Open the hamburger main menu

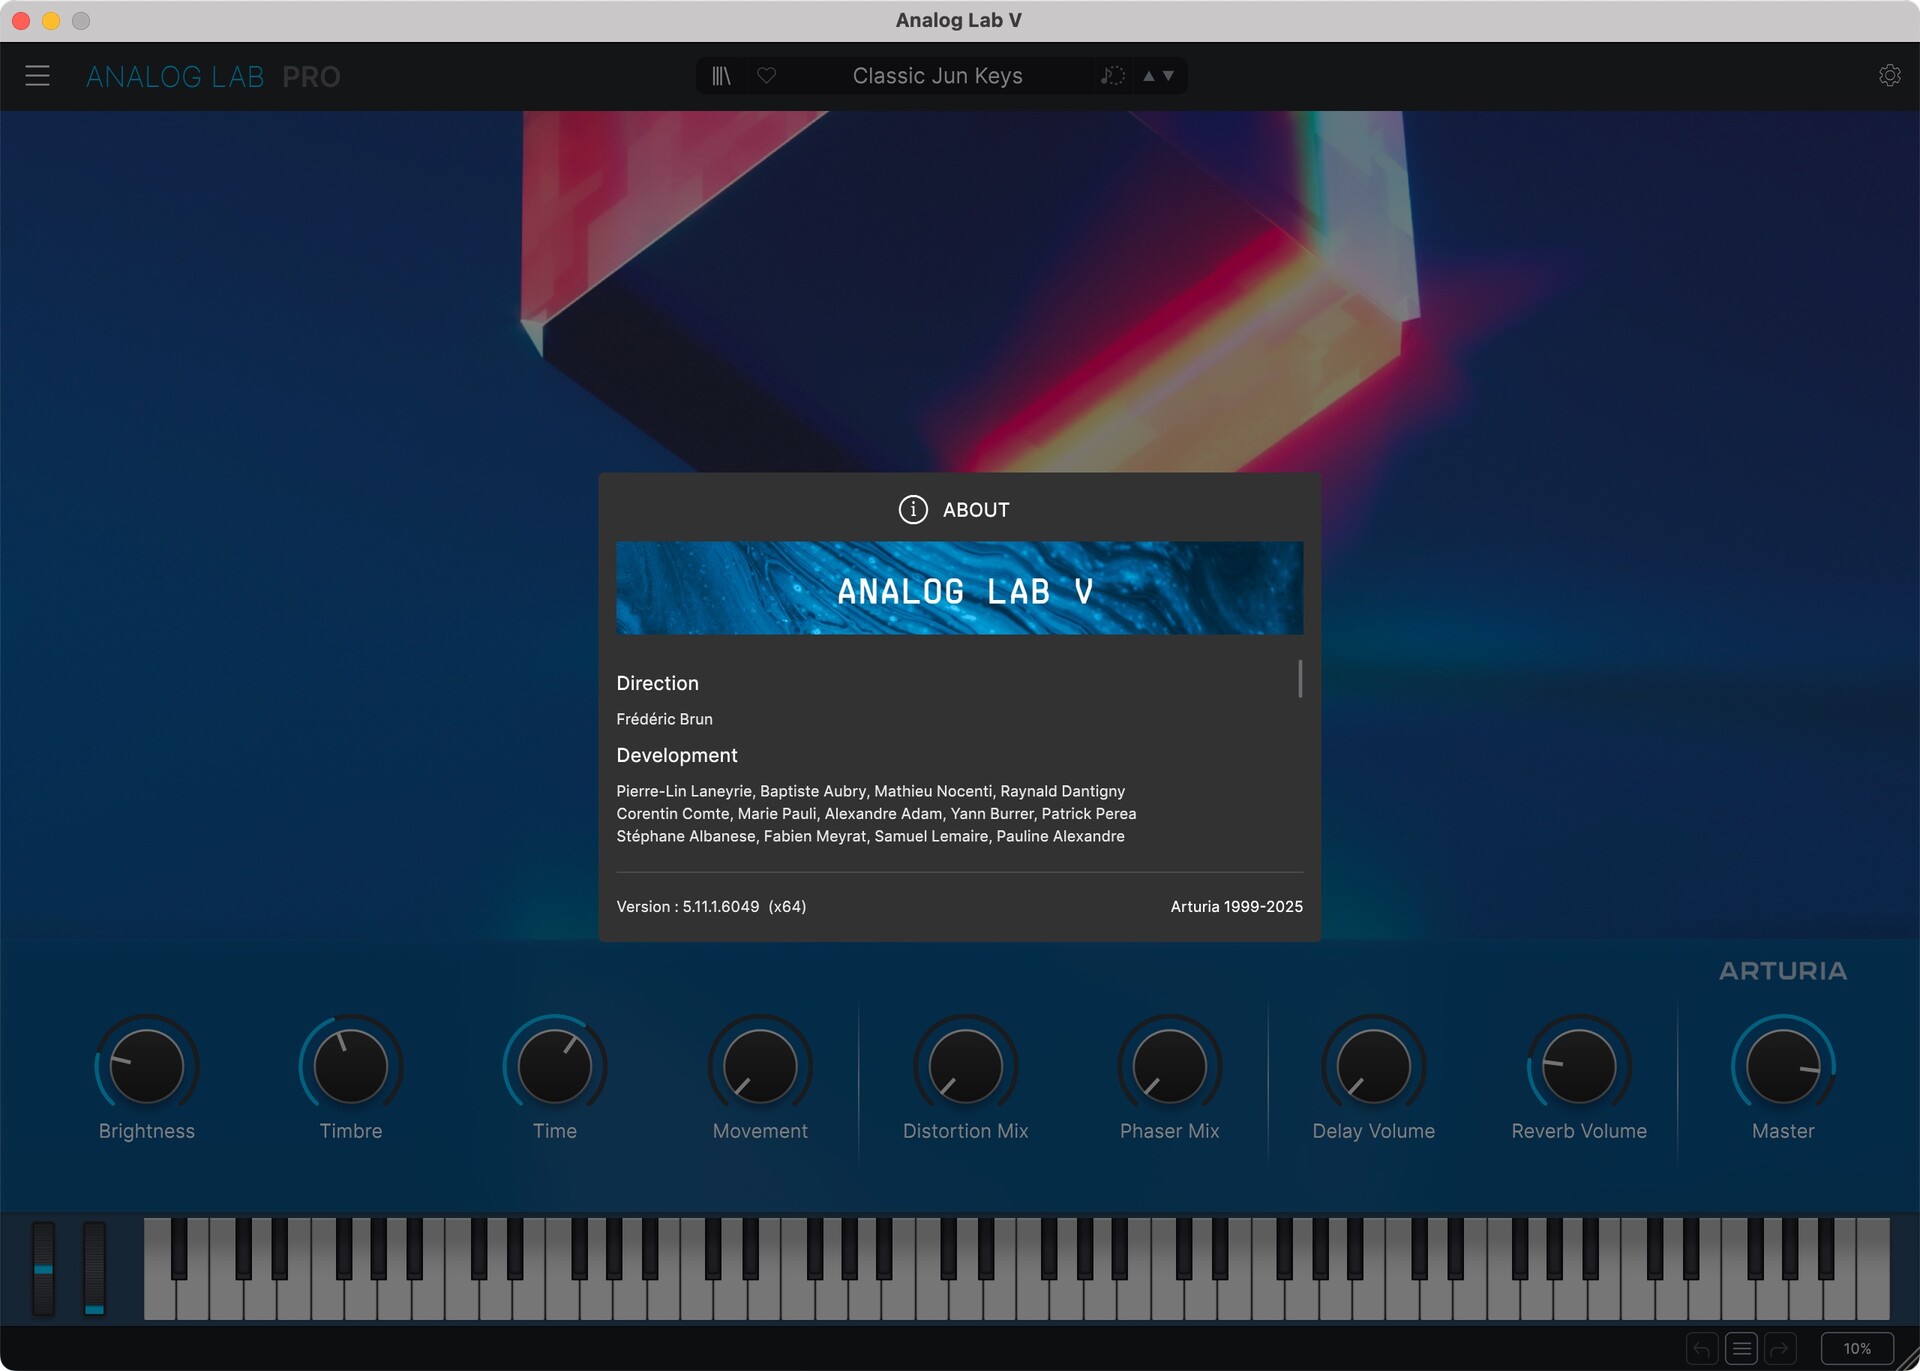(37, 76)
